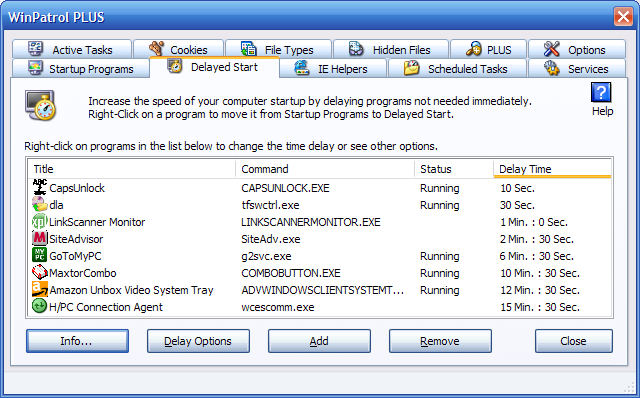Viewport: 640px width, 398px height.
Task: Click the Remove button
Action: pyautogui.click(x=440, y=341)
